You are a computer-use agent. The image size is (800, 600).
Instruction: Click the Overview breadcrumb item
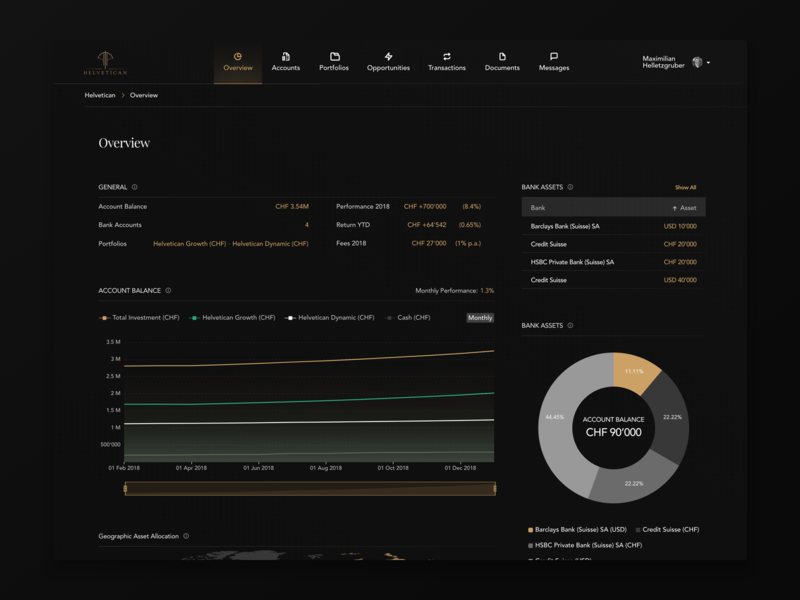144,95
